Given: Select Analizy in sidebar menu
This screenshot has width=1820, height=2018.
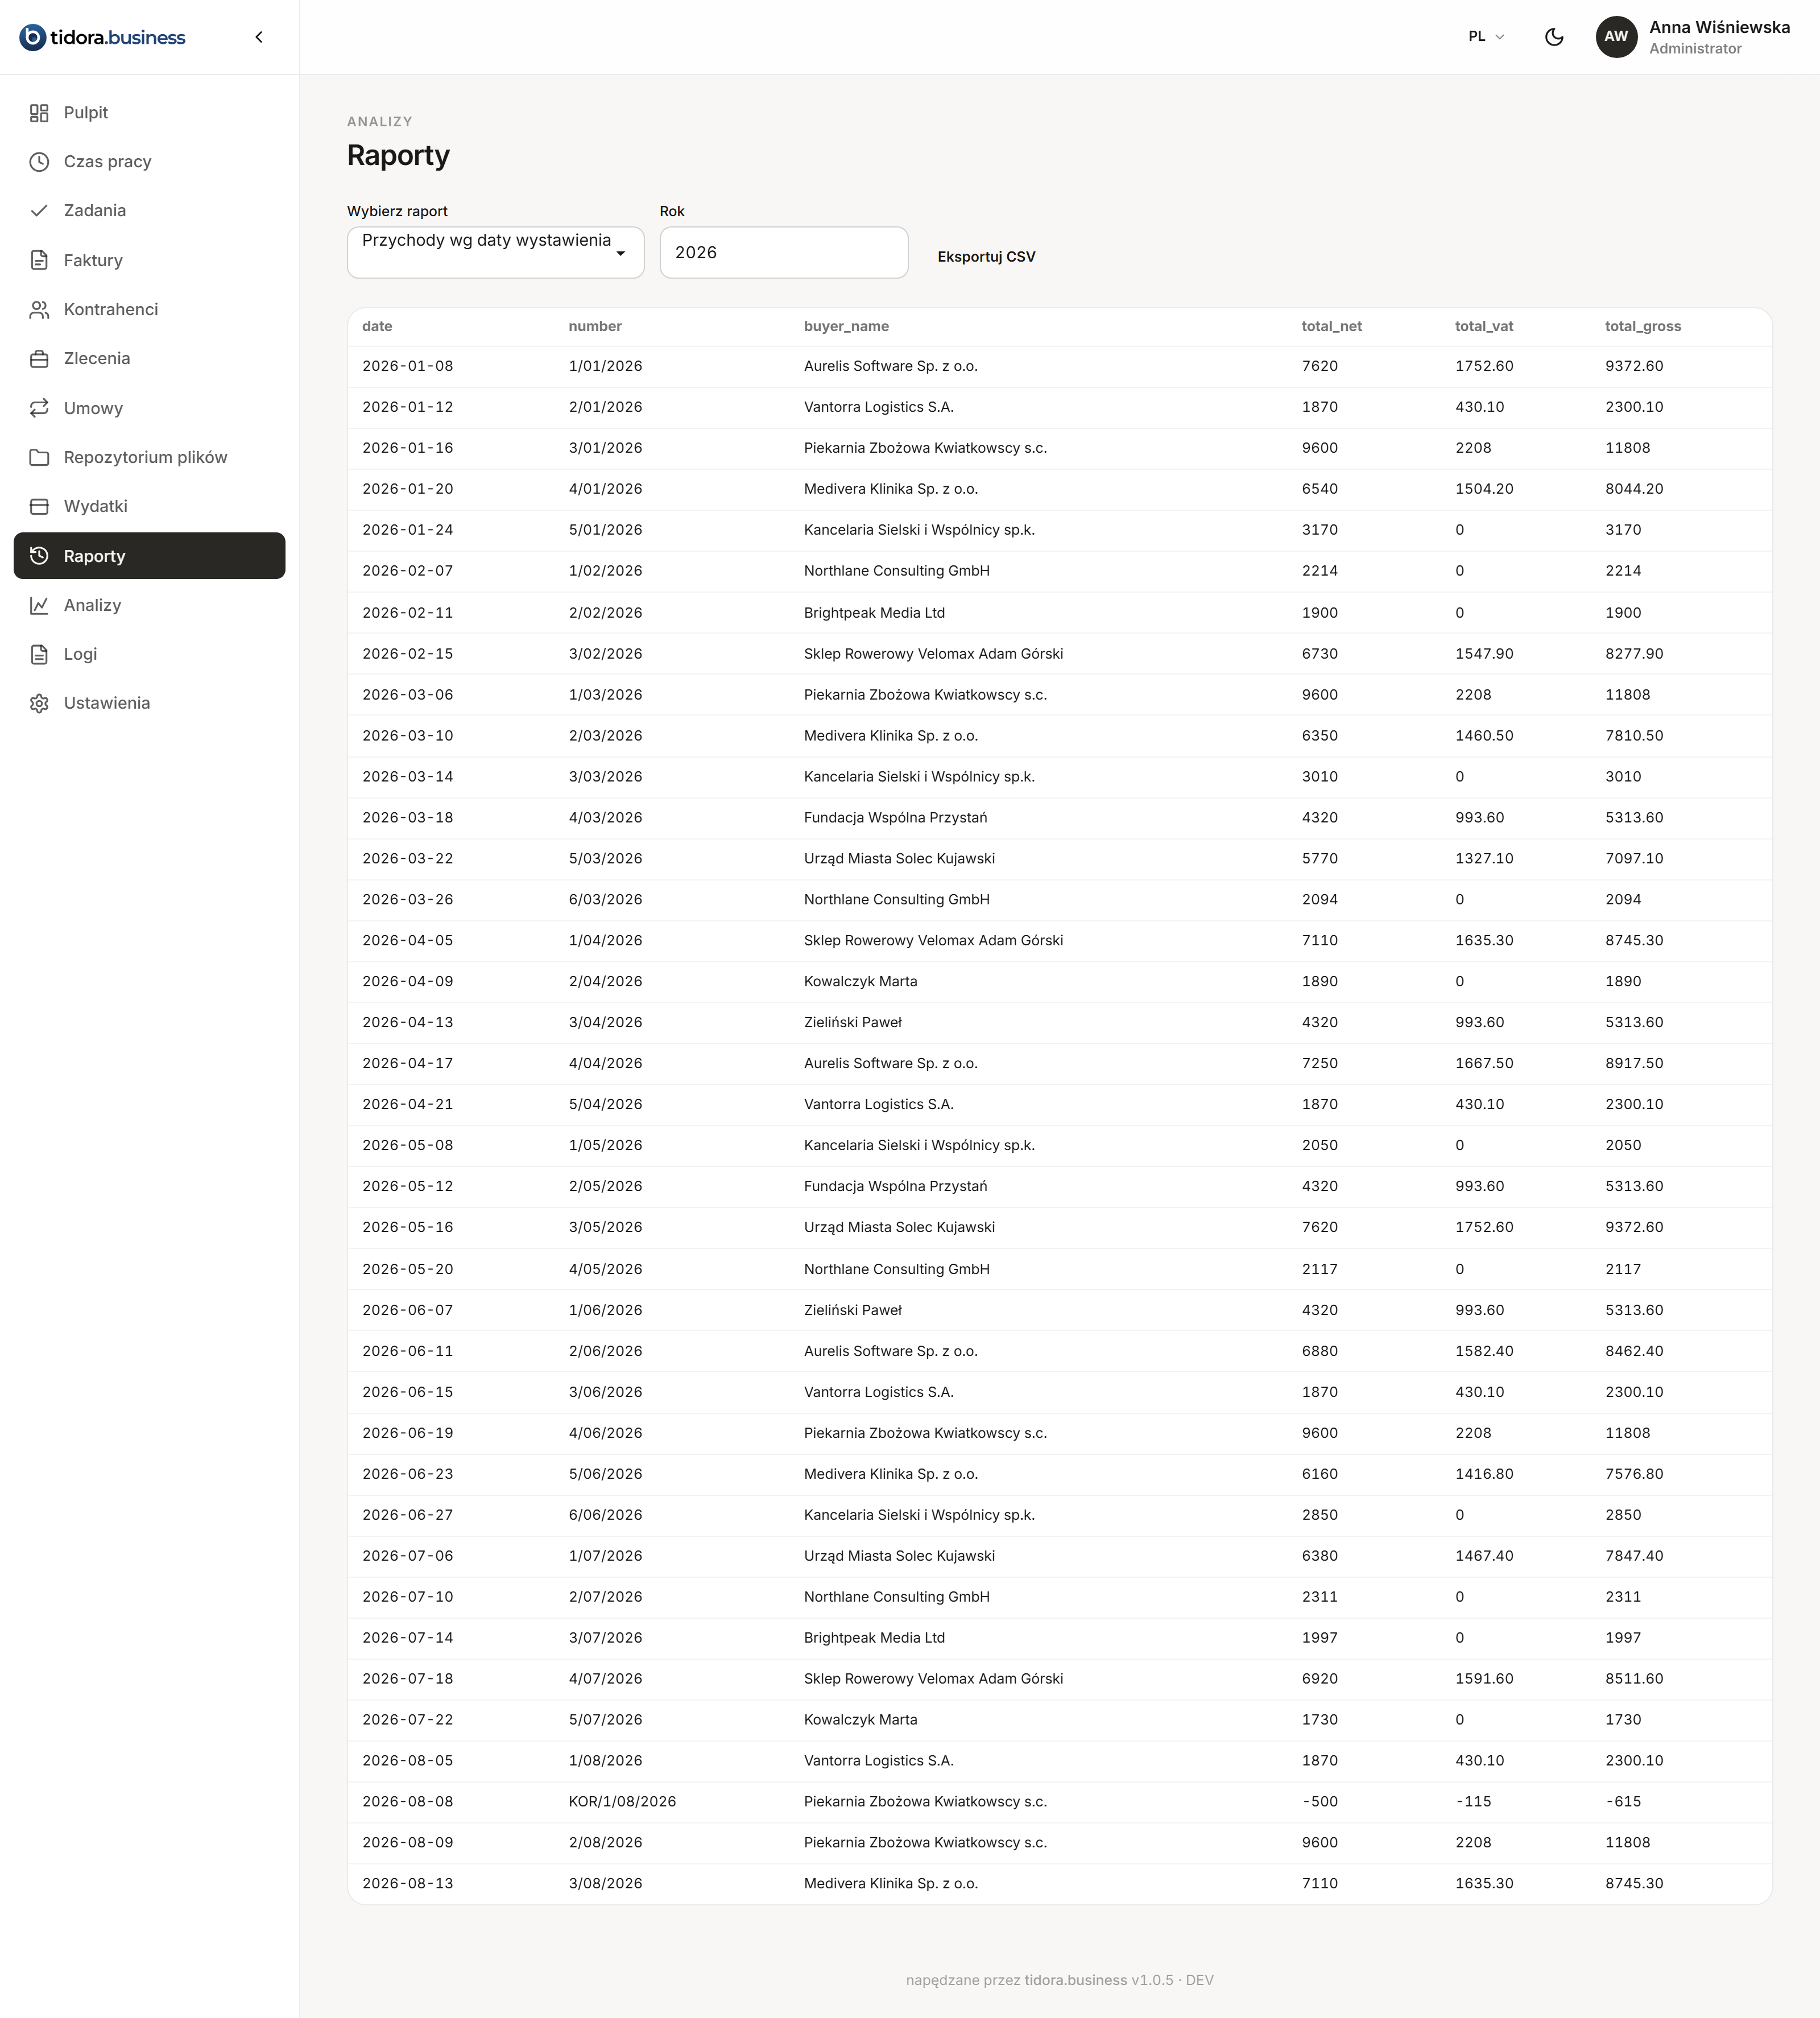Looking at the screenshot, I should tap(149, 605).
